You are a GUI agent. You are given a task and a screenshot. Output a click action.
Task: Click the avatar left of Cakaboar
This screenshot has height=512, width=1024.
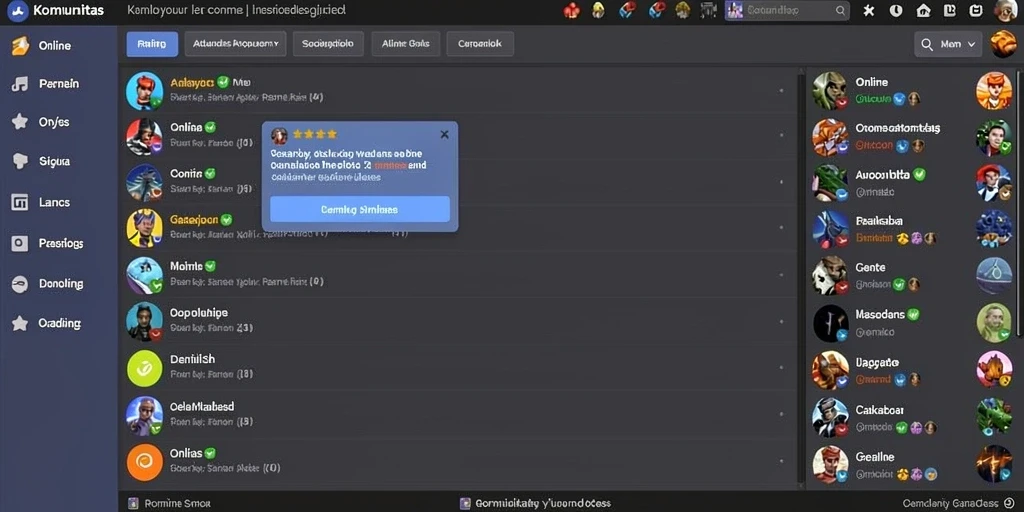(x=830, y=418)
